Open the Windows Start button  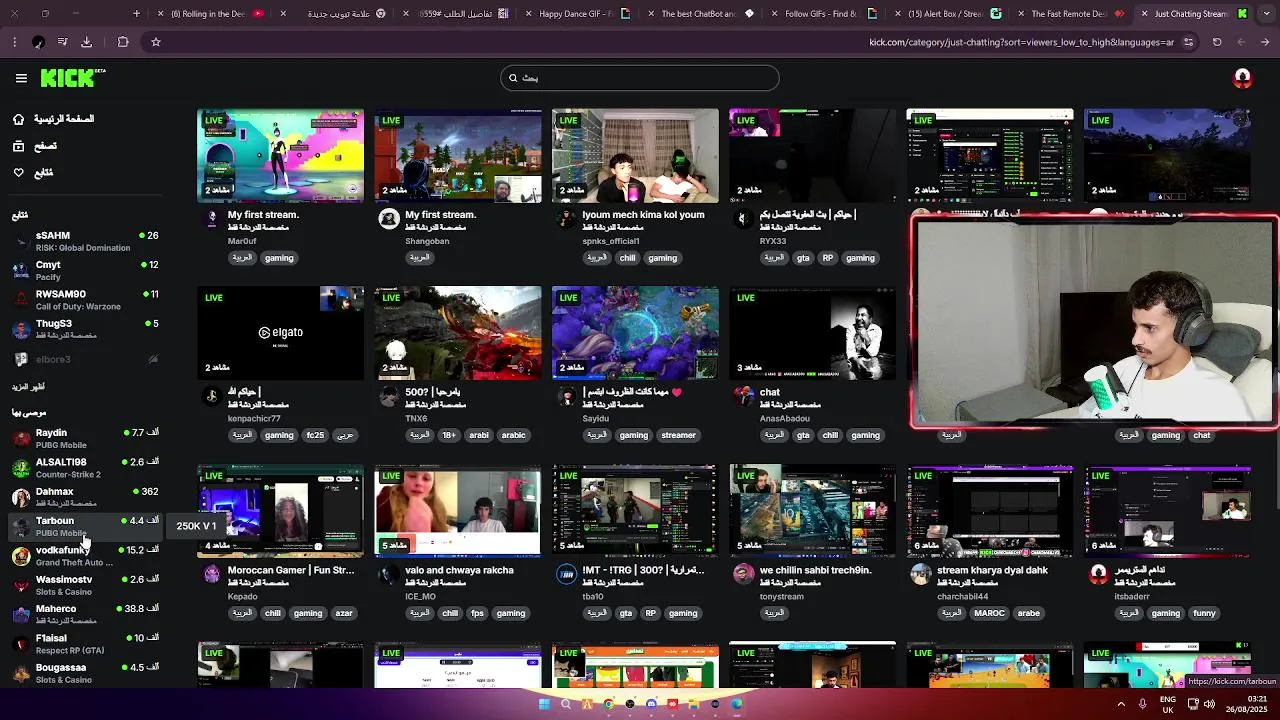tap(544, 704)
